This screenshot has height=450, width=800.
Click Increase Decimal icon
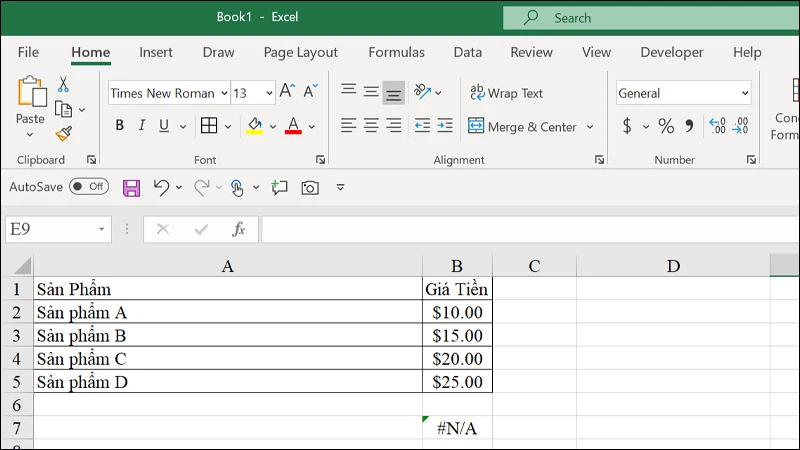pos(717,126)
